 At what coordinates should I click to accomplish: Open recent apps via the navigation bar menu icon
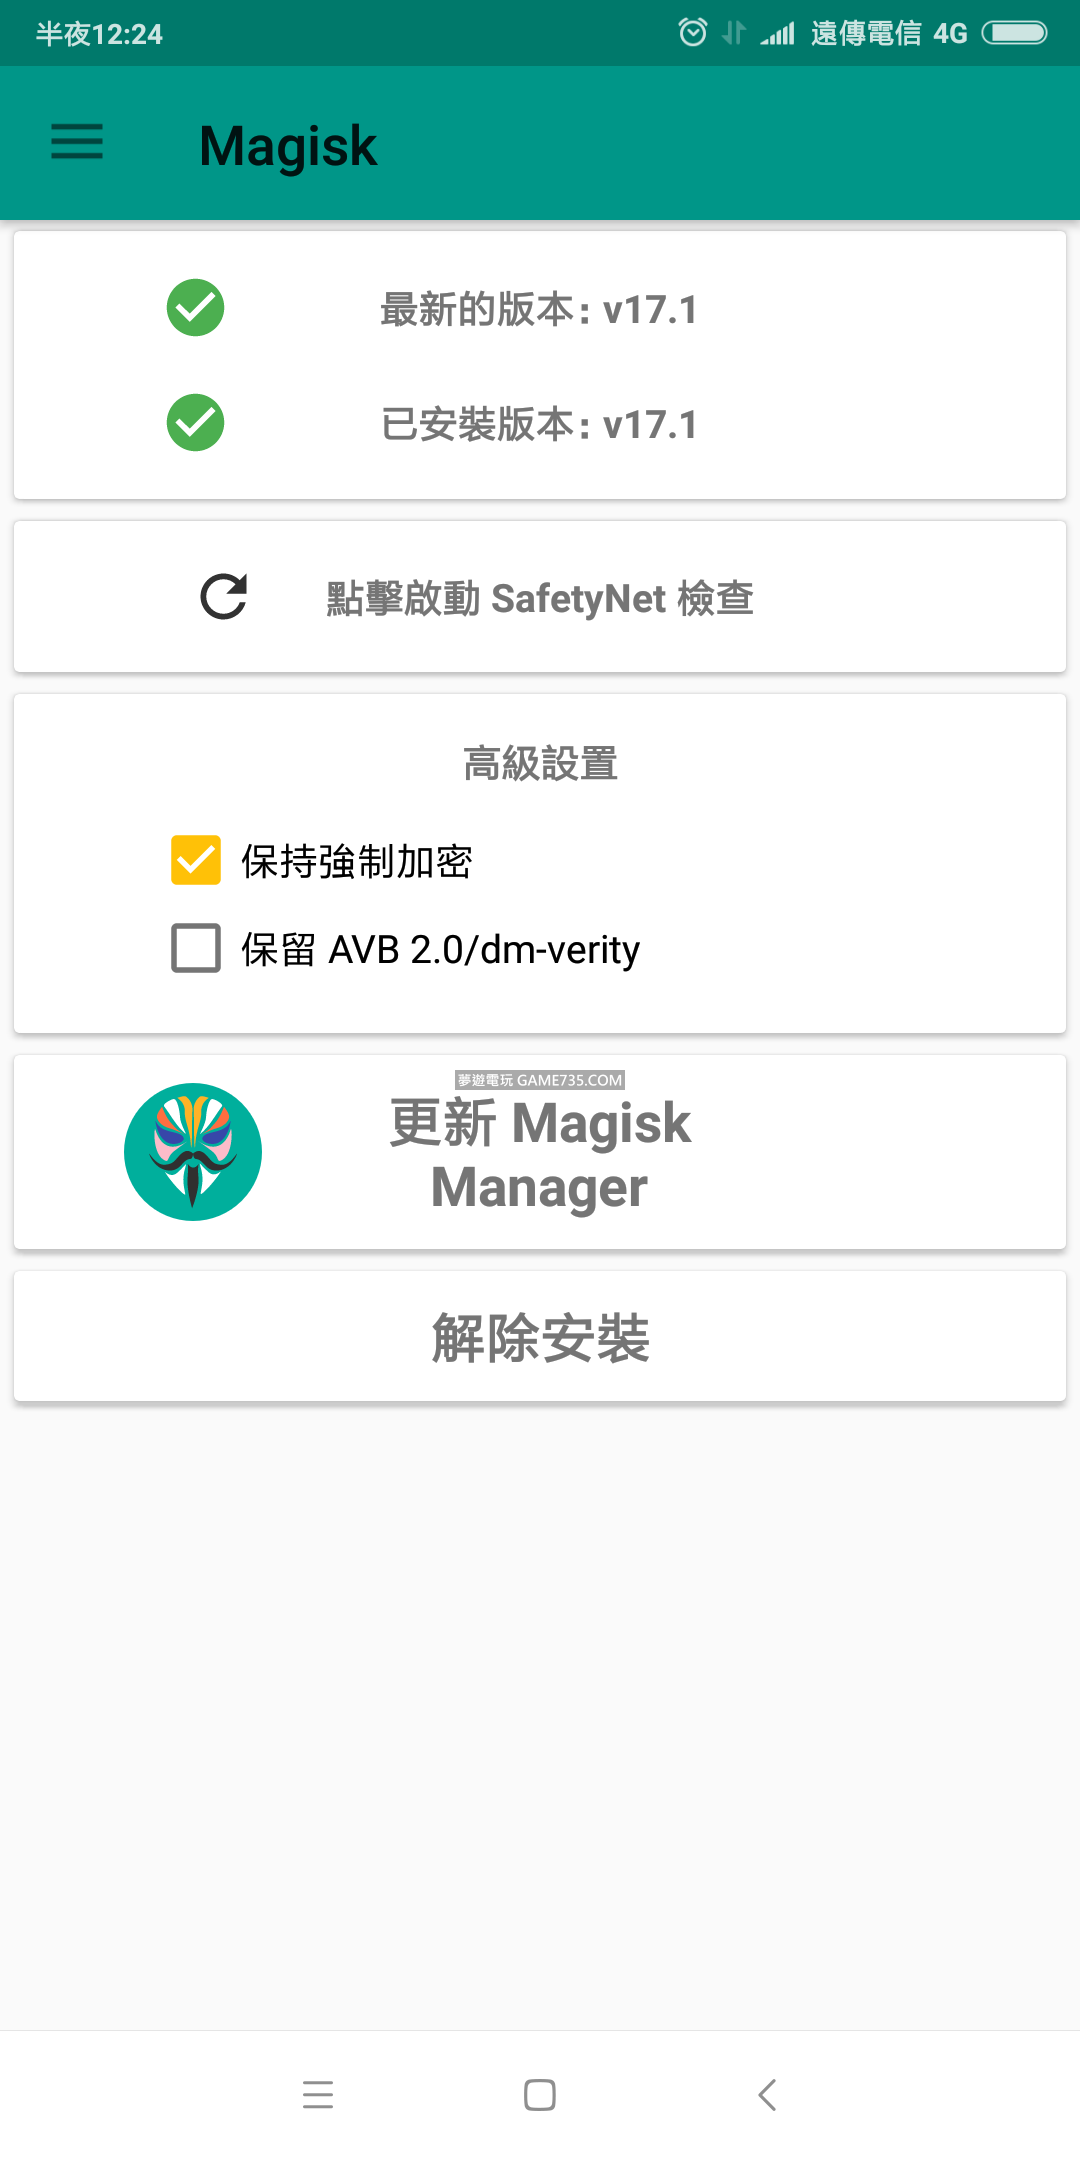[318, 2094]
